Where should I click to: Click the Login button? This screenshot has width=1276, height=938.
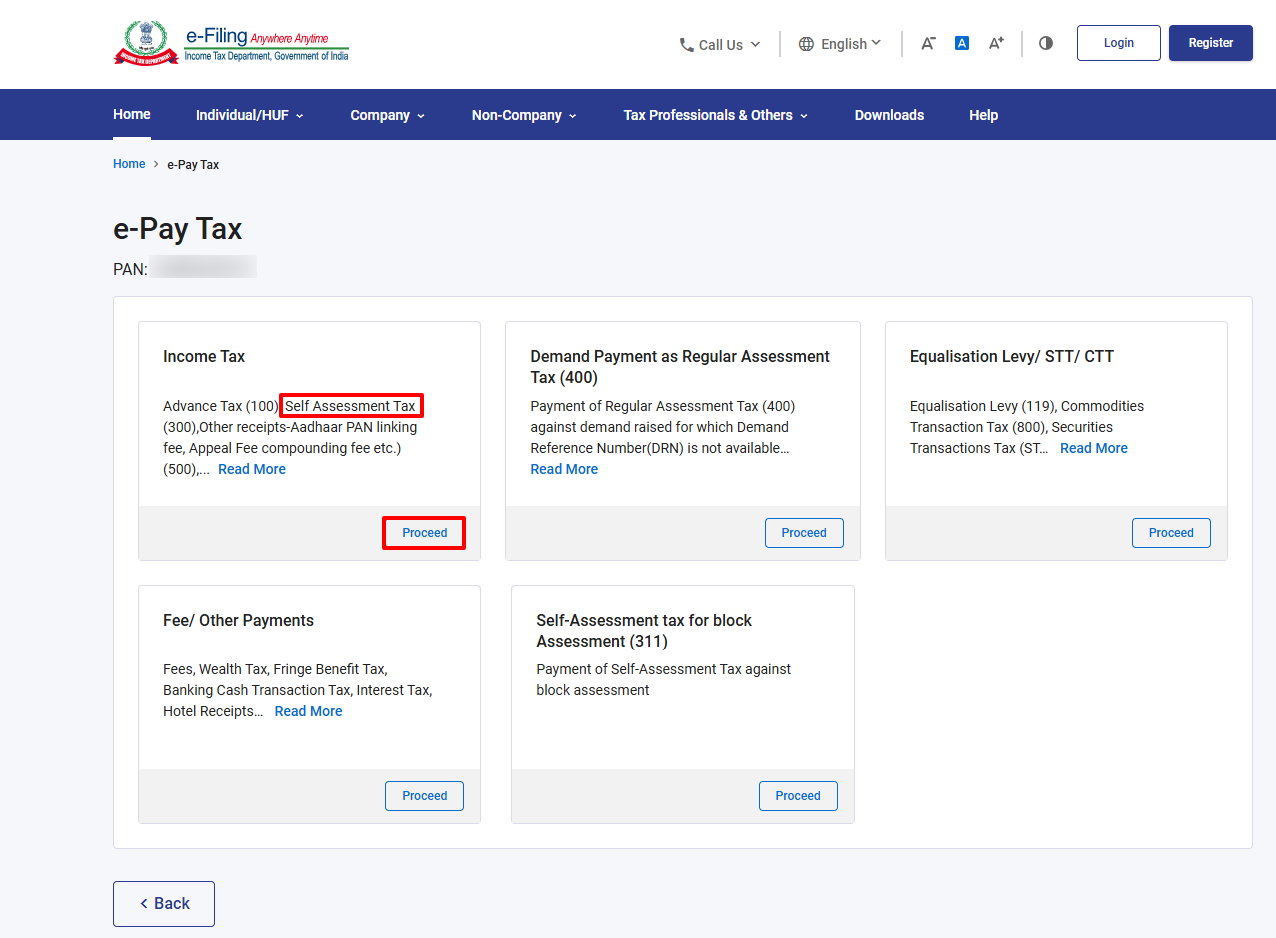tap(1119, 43)
